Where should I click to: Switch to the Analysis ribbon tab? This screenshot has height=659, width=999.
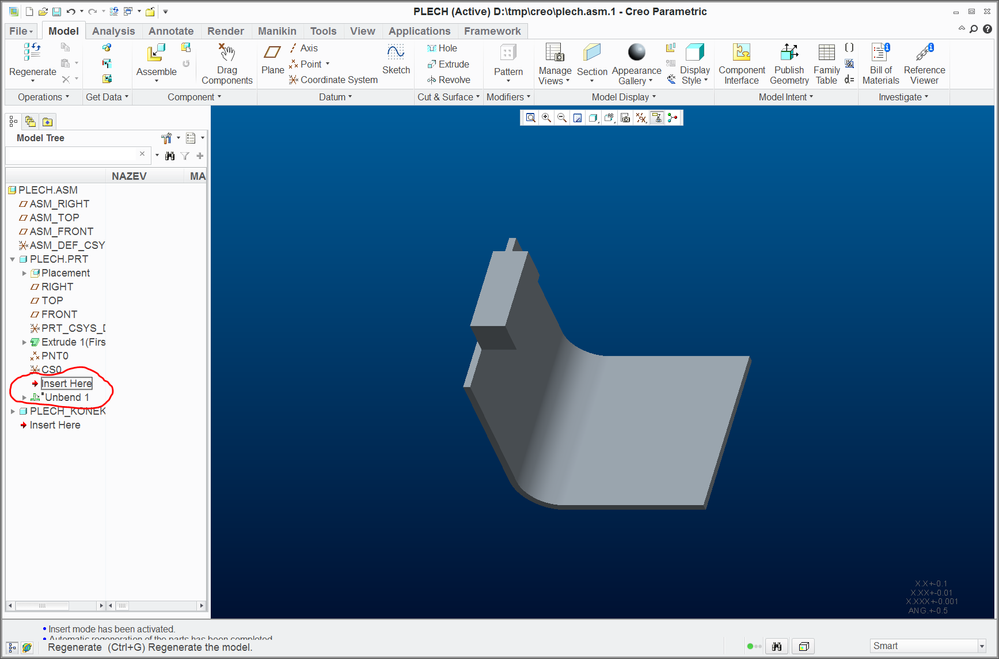tap(113, 31)
